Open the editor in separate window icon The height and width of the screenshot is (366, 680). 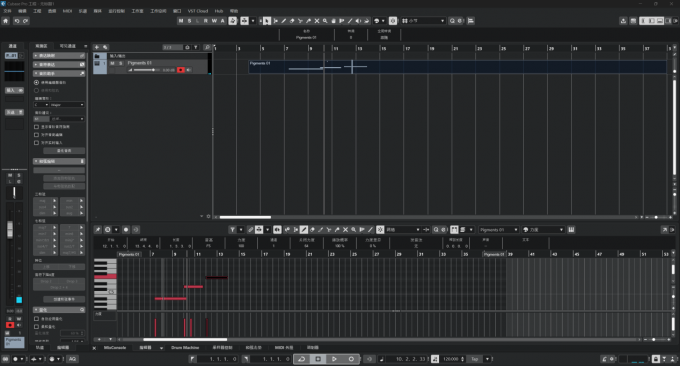pos(664,230)
